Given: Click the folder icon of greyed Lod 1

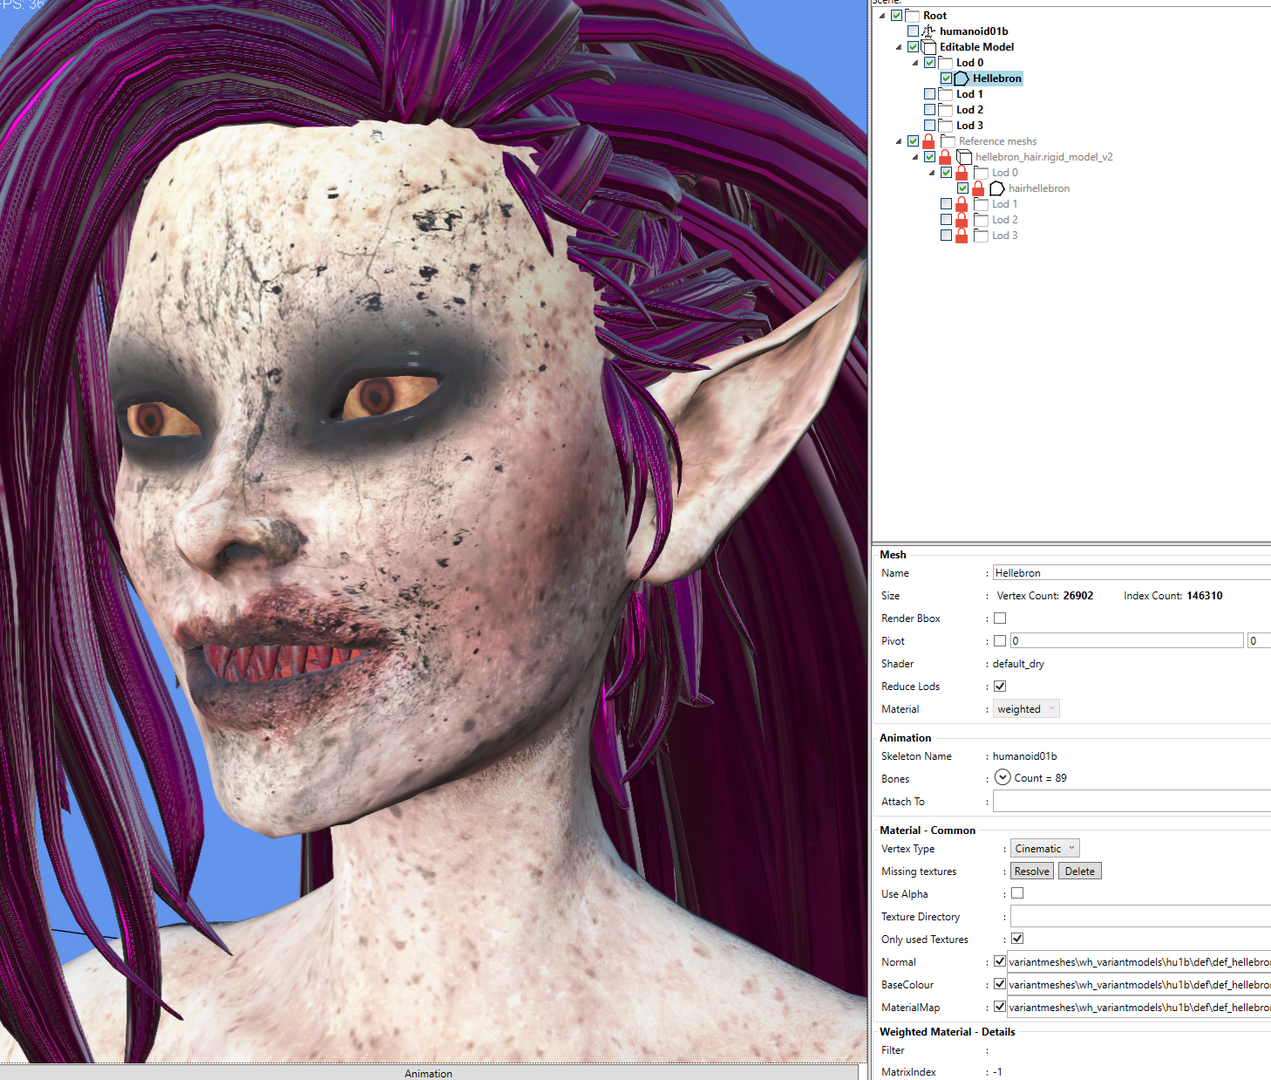Looking at the screenshot, I should point(981,204).
